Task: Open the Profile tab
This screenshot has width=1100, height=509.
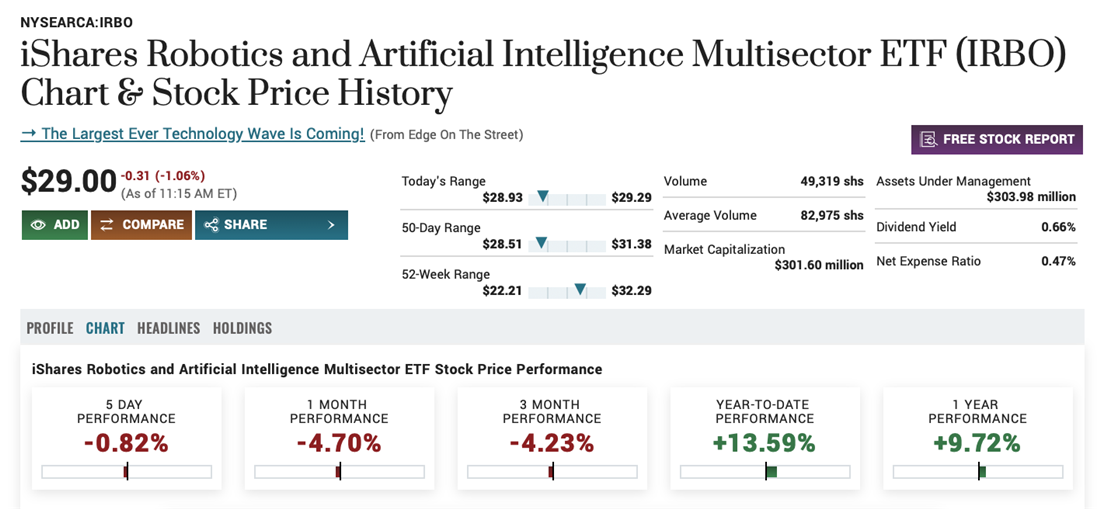Action: coord(50,328)
